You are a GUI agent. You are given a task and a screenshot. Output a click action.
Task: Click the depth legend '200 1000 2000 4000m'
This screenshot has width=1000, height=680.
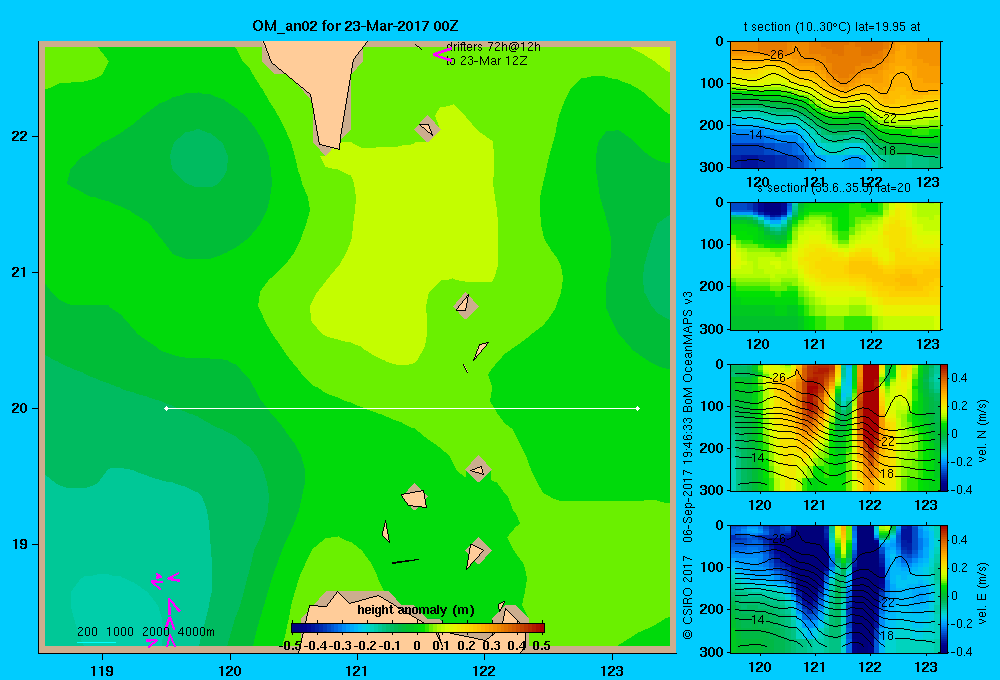tap(145, 632)
